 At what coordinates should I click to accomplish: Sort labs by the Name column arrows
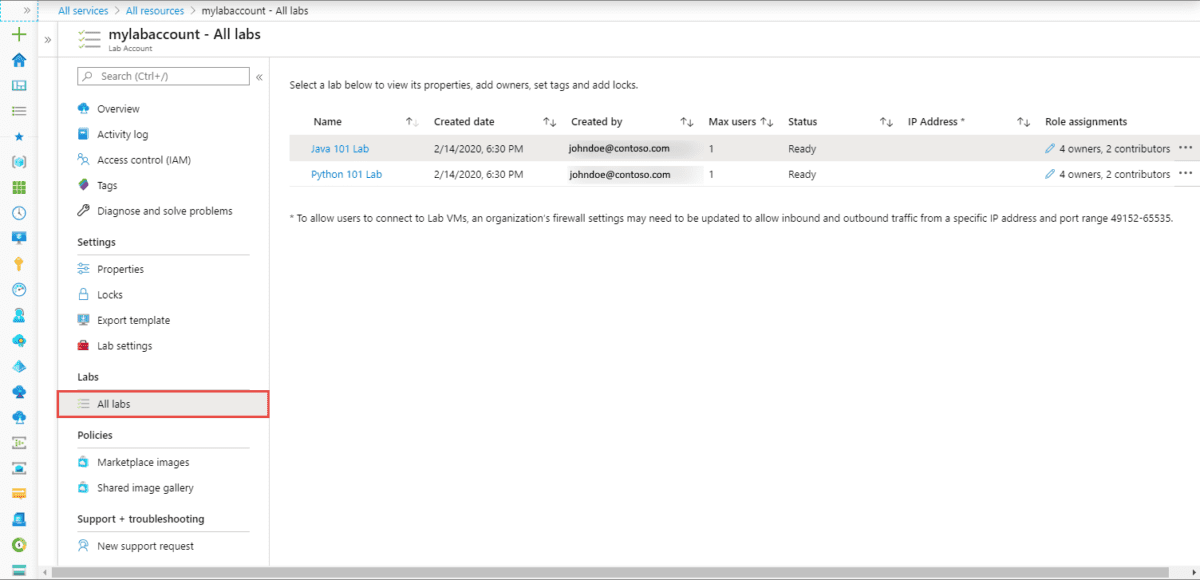tap(411, 121)
